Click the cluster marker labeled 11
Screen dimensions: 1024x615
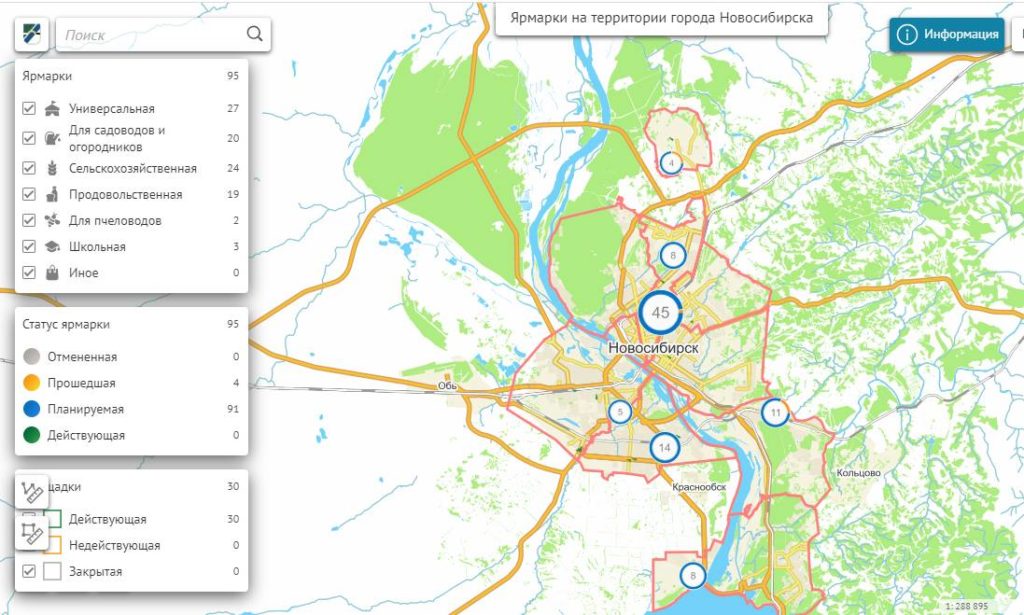click(775, 412)
